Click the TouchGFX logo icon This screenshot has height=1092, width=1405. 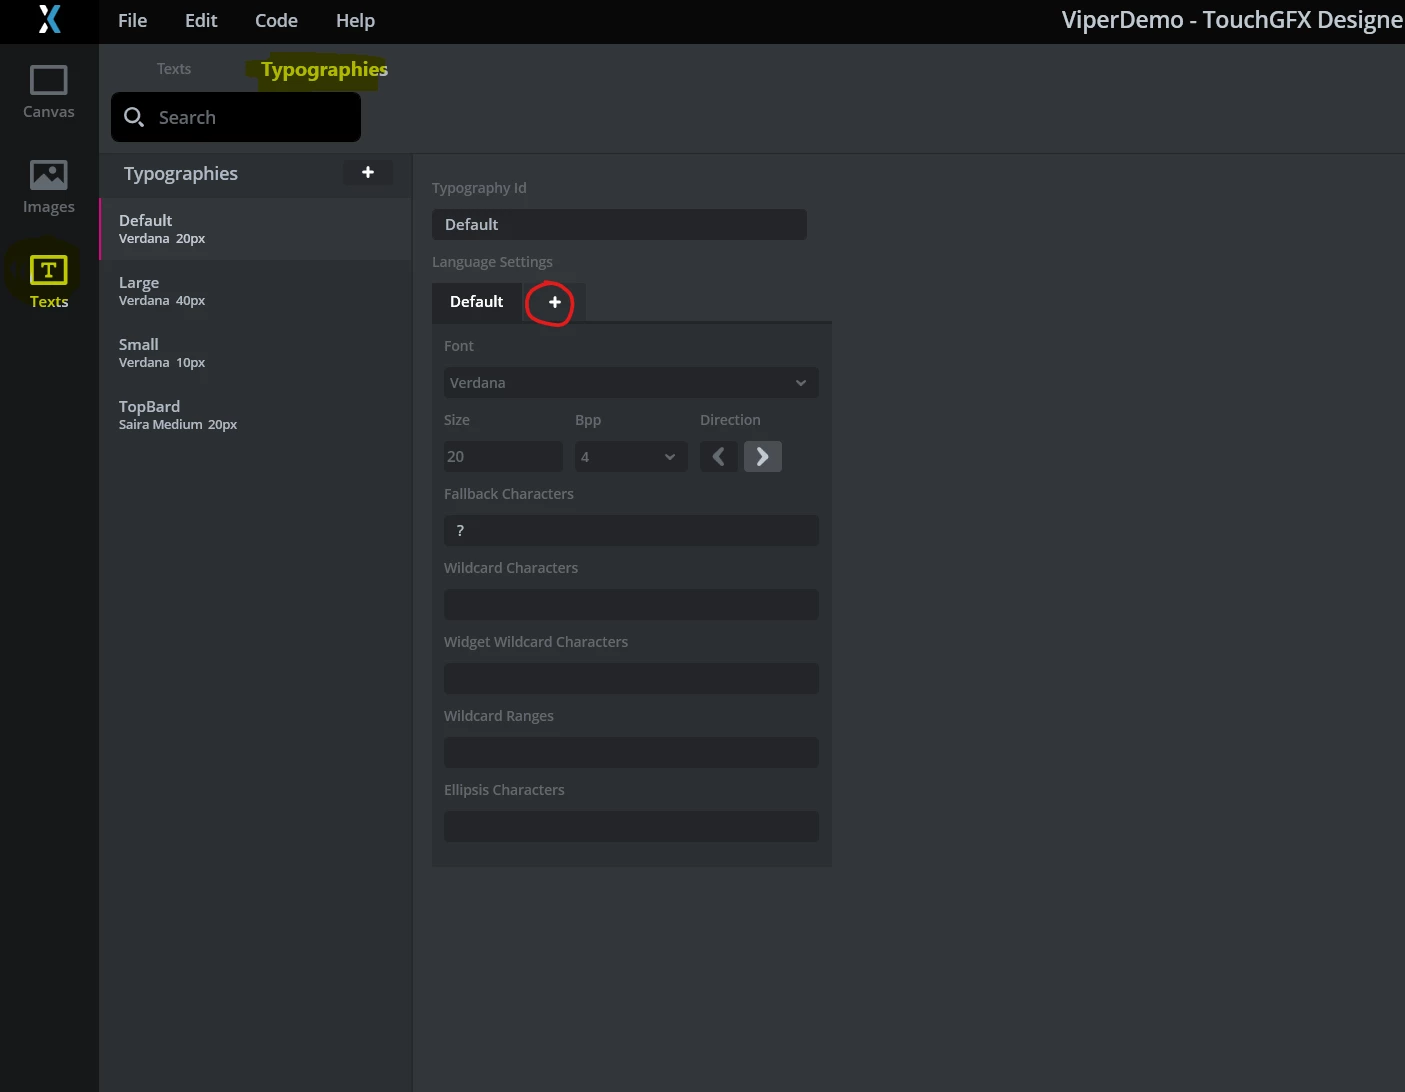(x=49, y=19)
